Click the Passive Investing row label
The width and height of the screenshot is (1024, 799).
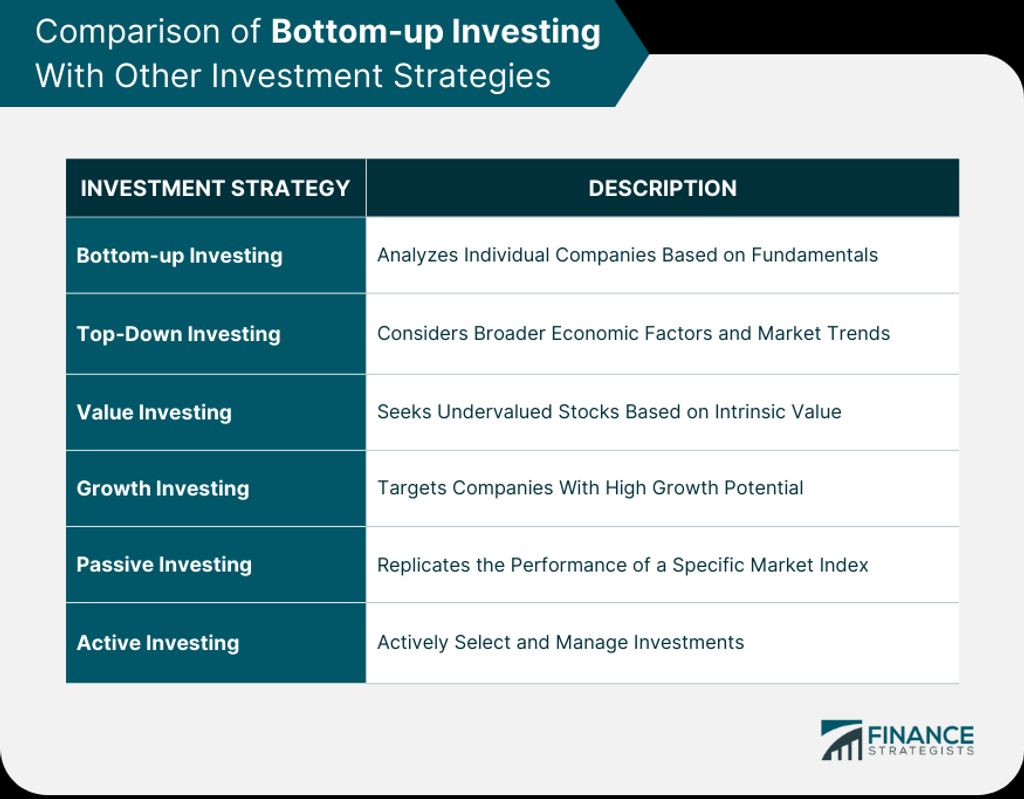coord(164,564)
